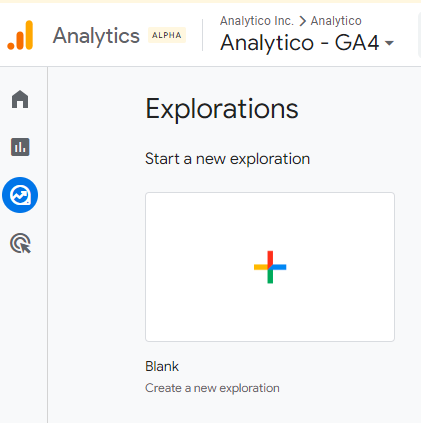Click the Explorations page heading

click(222, 109)
